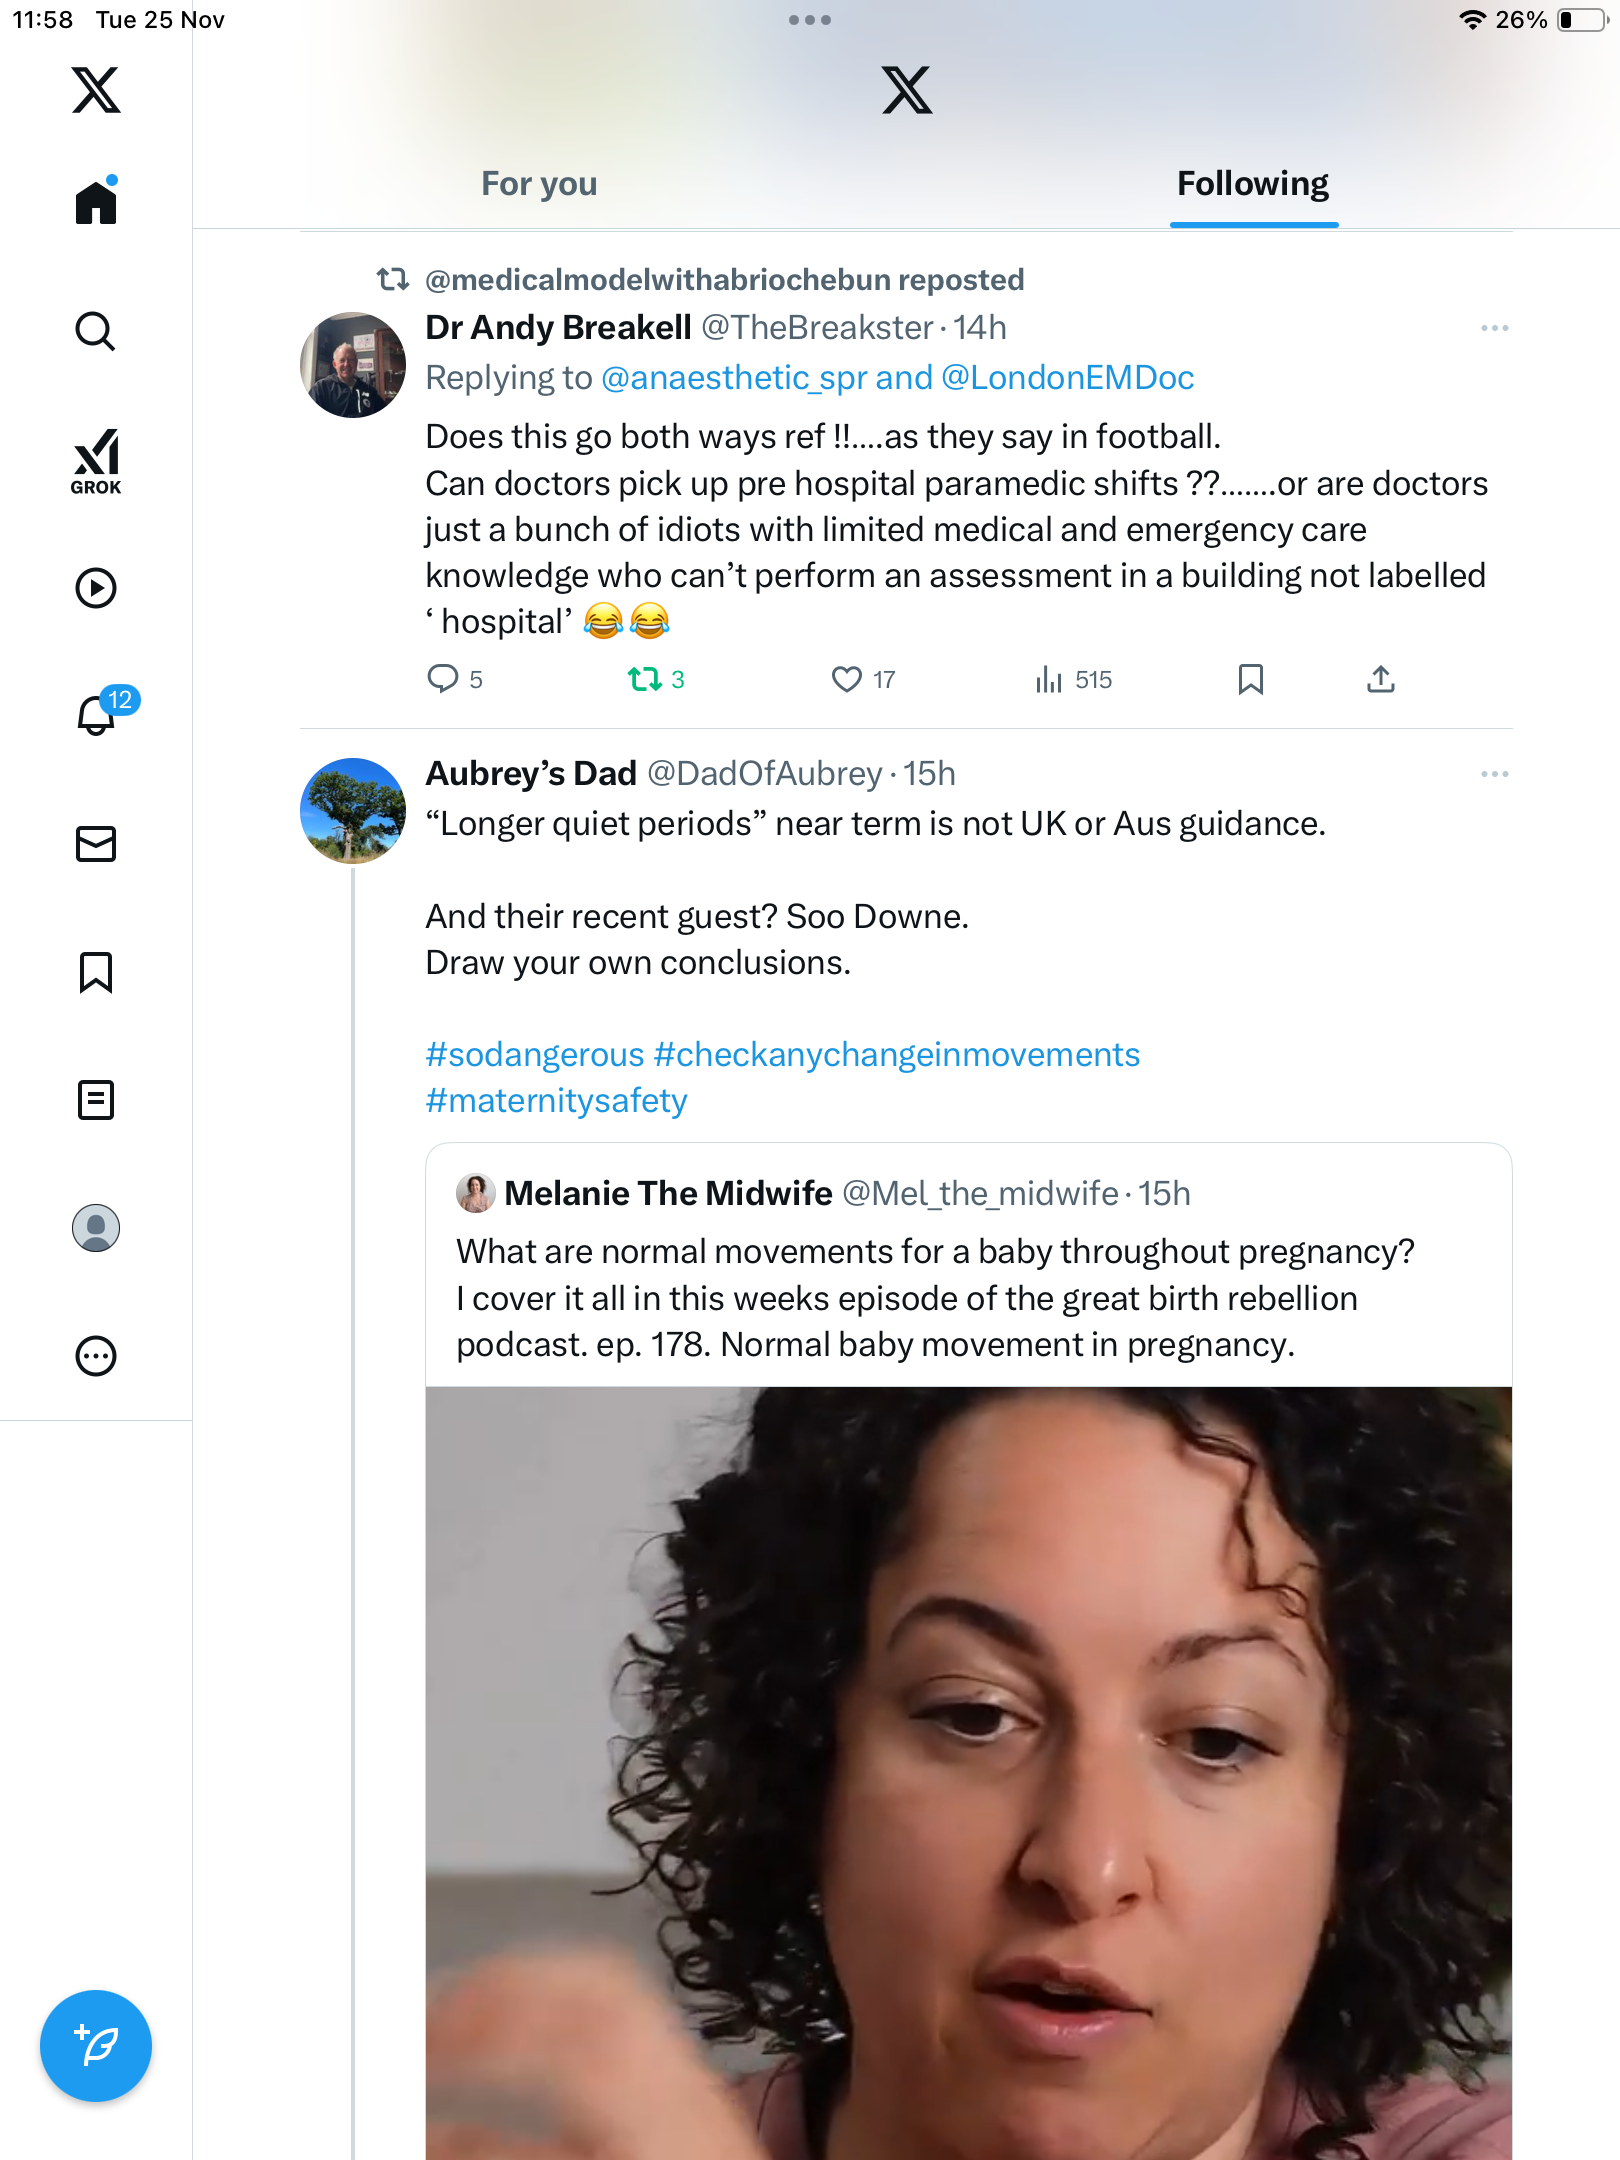Share Dr Andy Breakell's post

click(x=1380, y=680)
